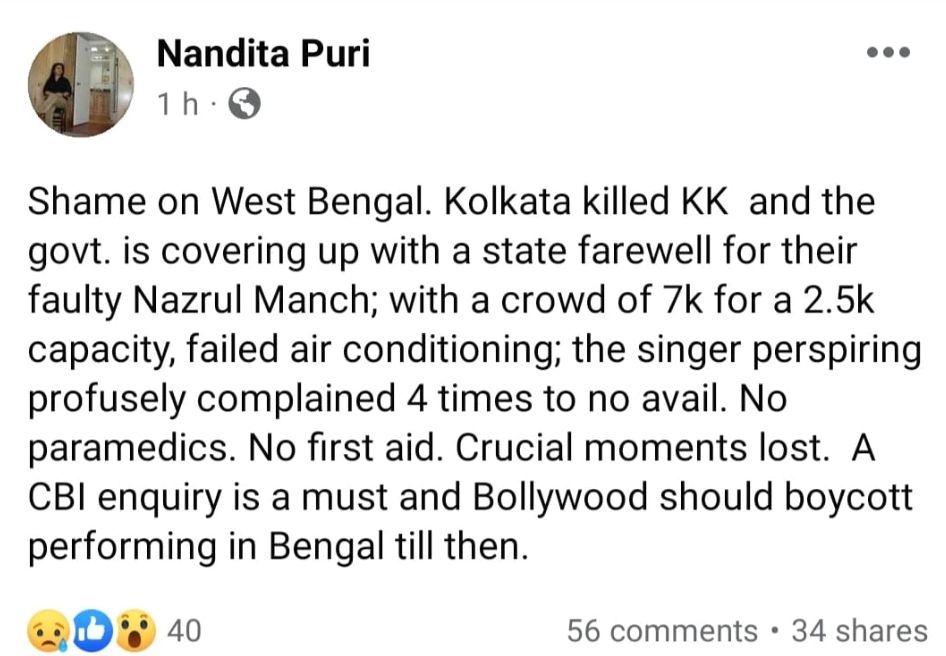
Task: Open Nandita Puri's profile picture
Action: tap(80, 84)
